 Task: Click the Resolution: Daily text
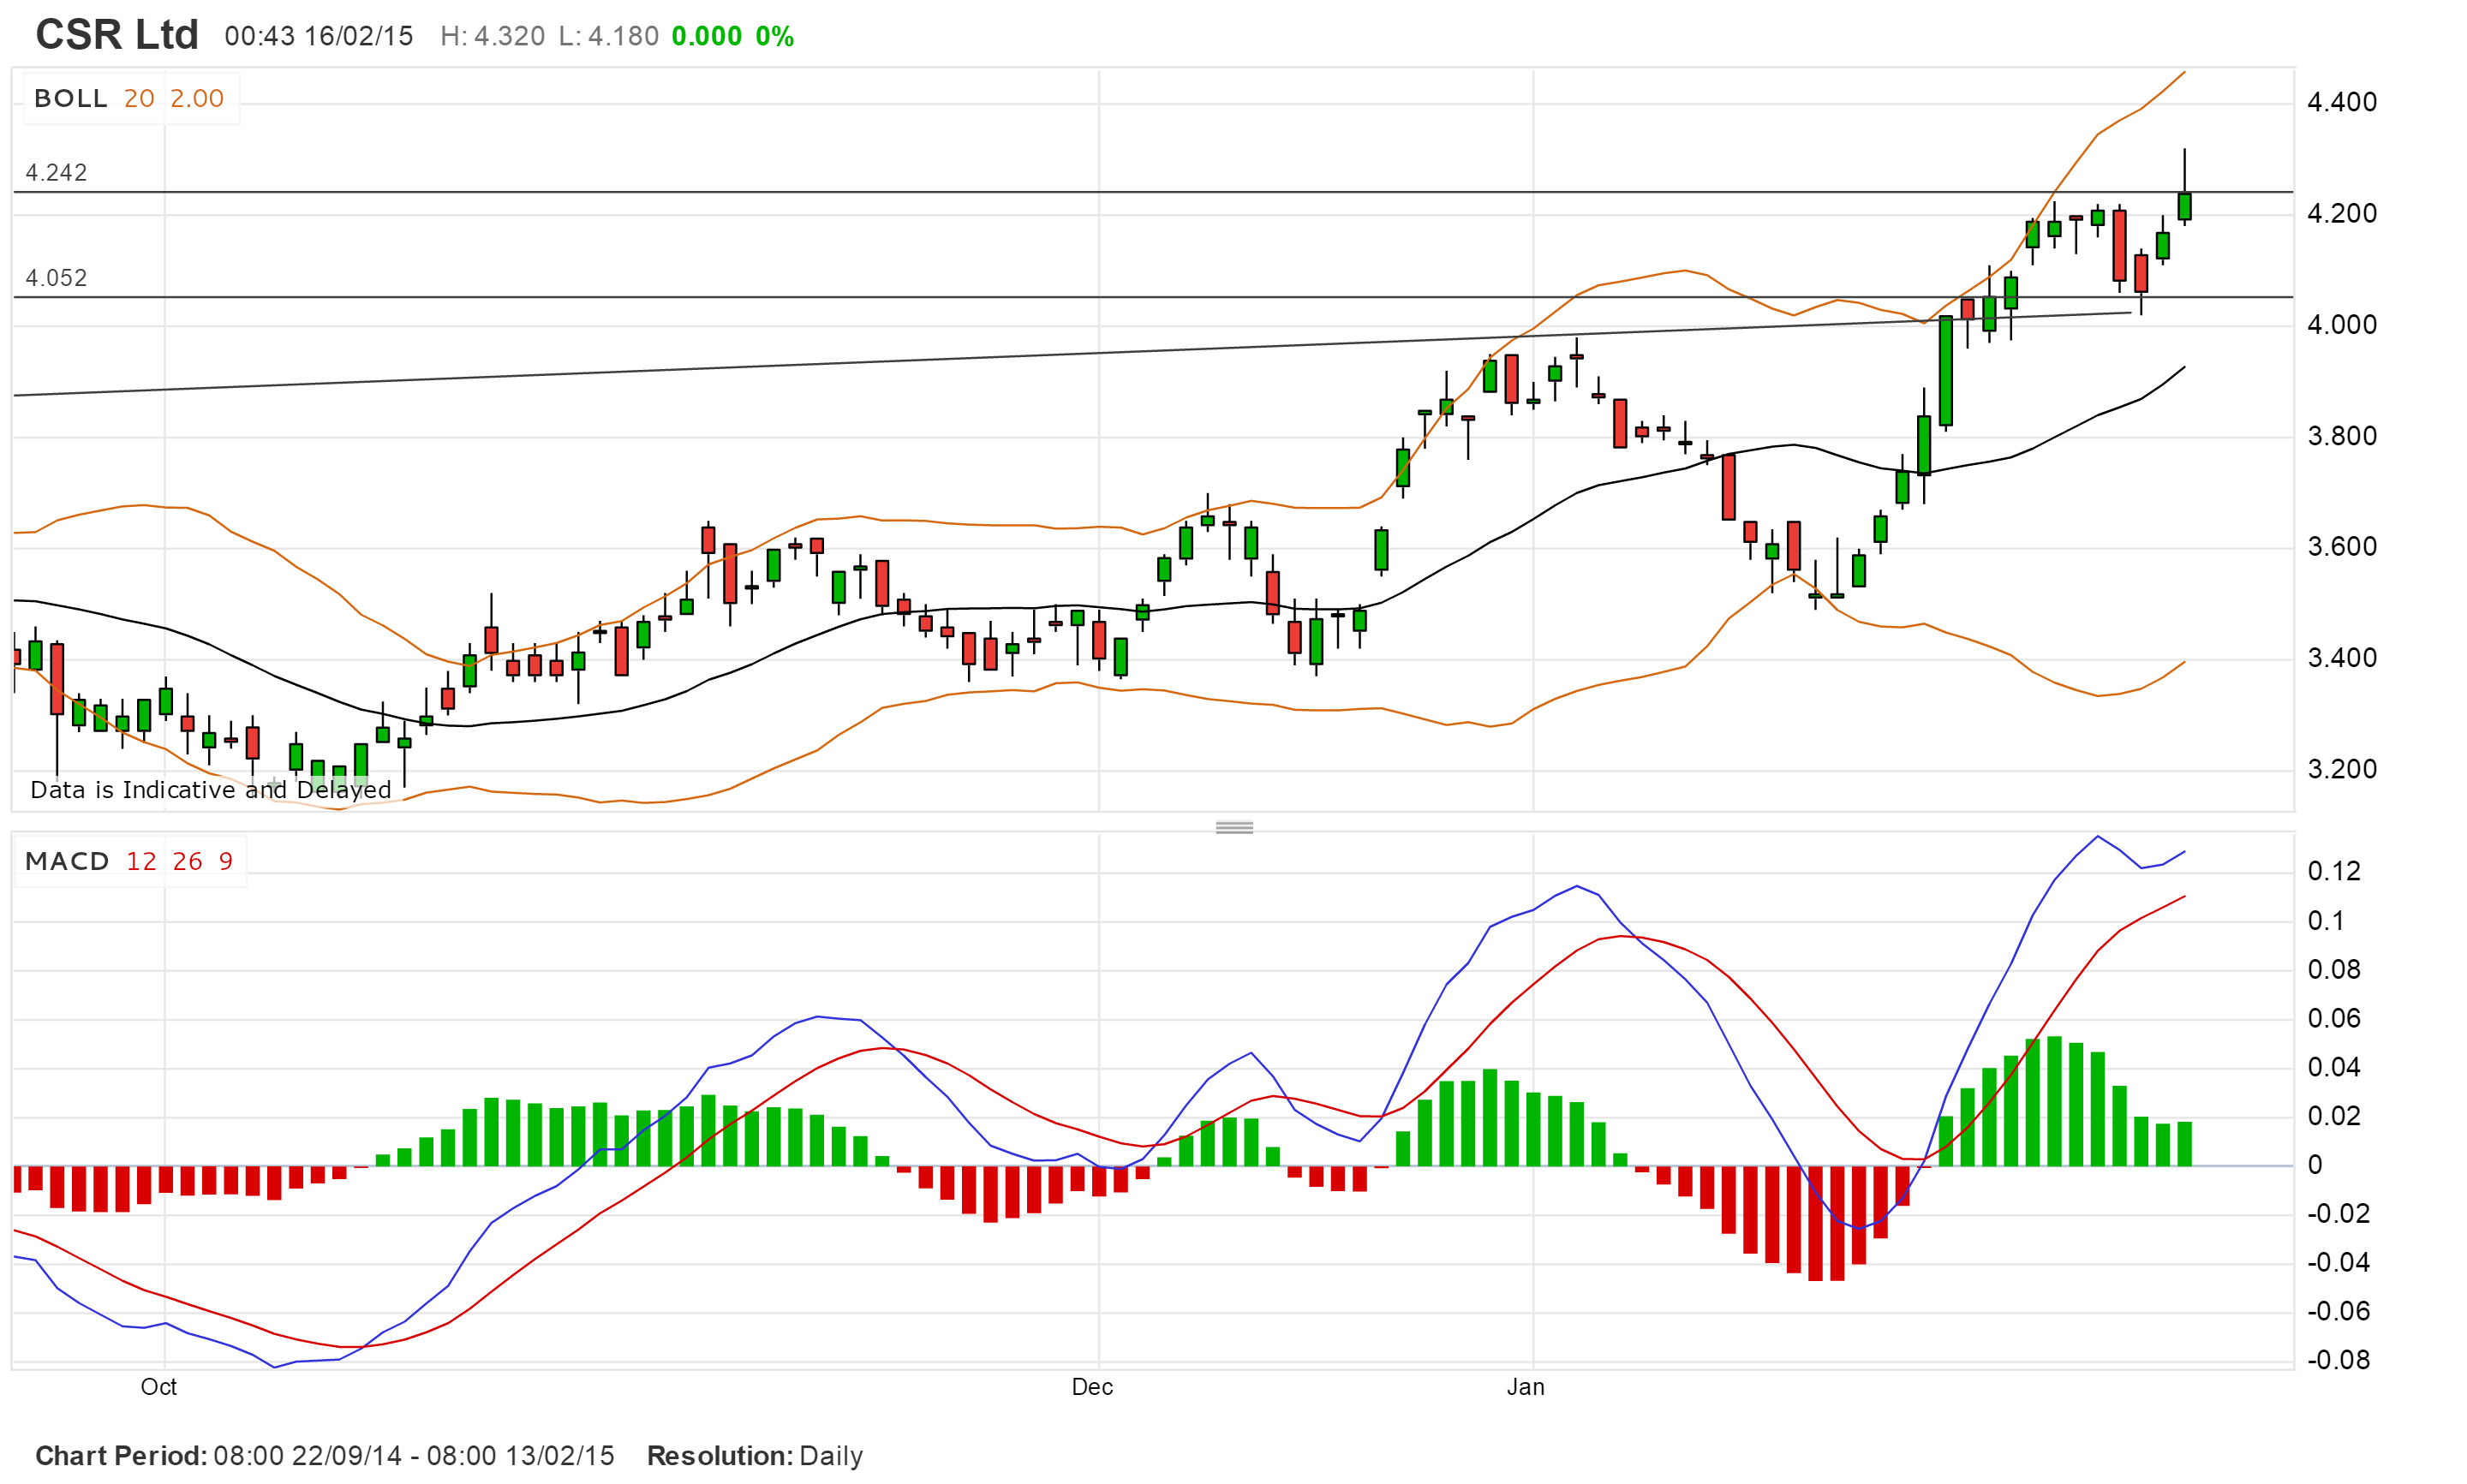click(x=755, y=1455)
